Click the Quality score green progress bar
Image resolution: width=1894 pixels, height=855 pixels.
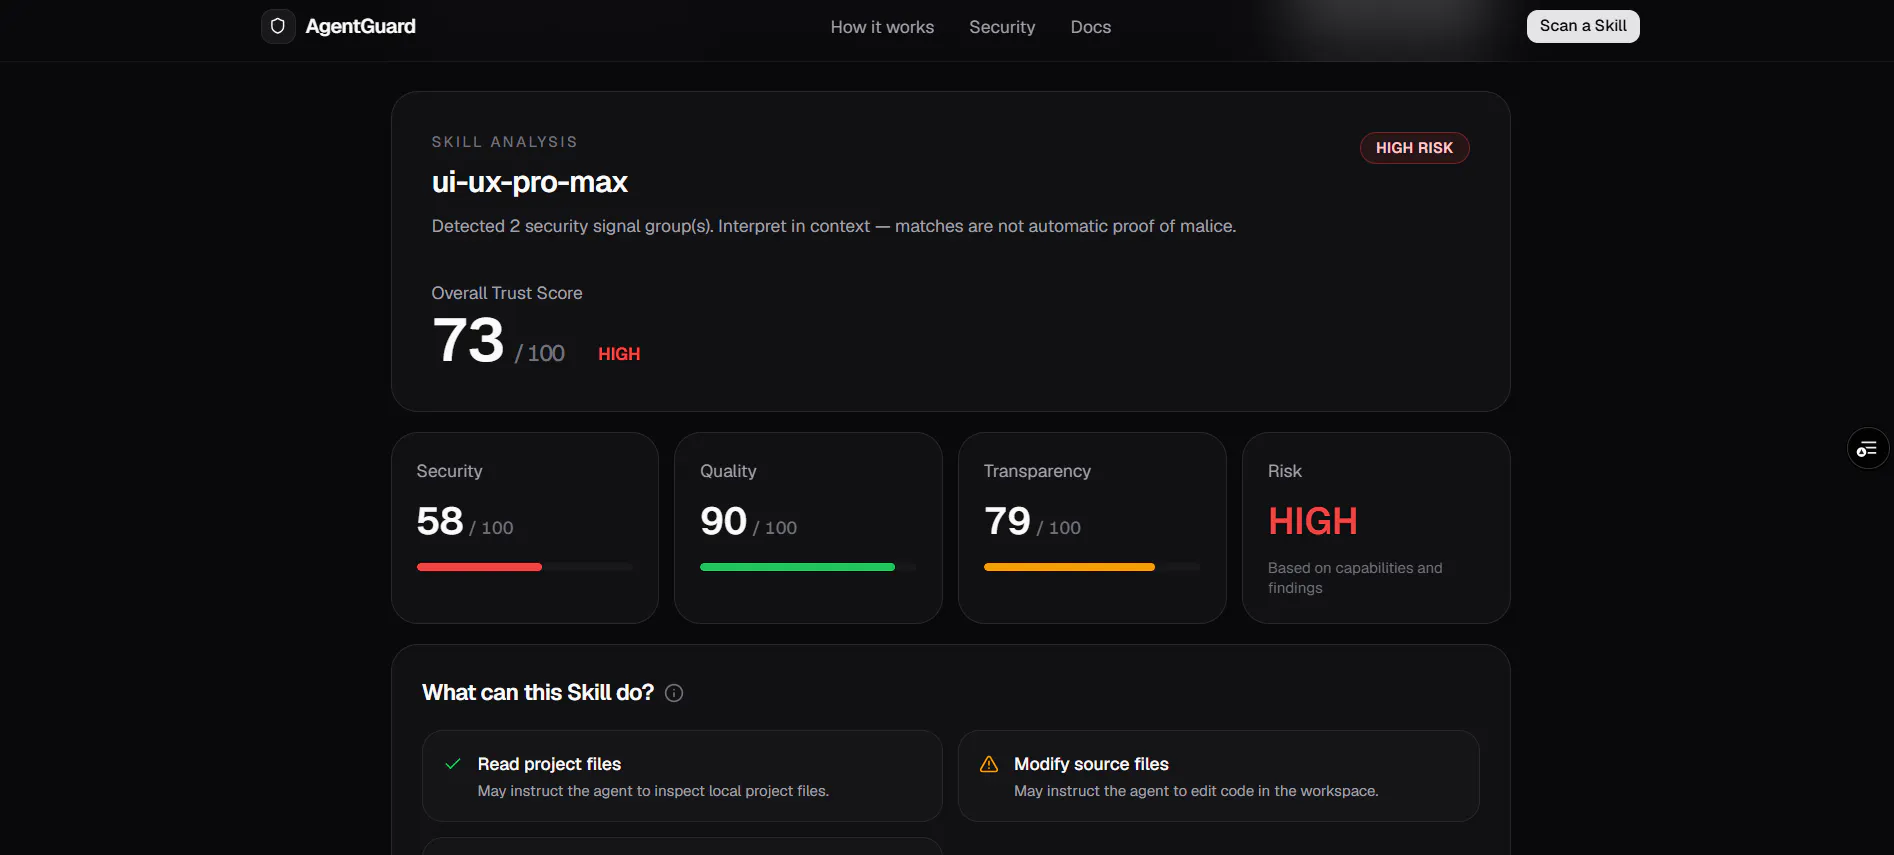click(x=797, y=567)
